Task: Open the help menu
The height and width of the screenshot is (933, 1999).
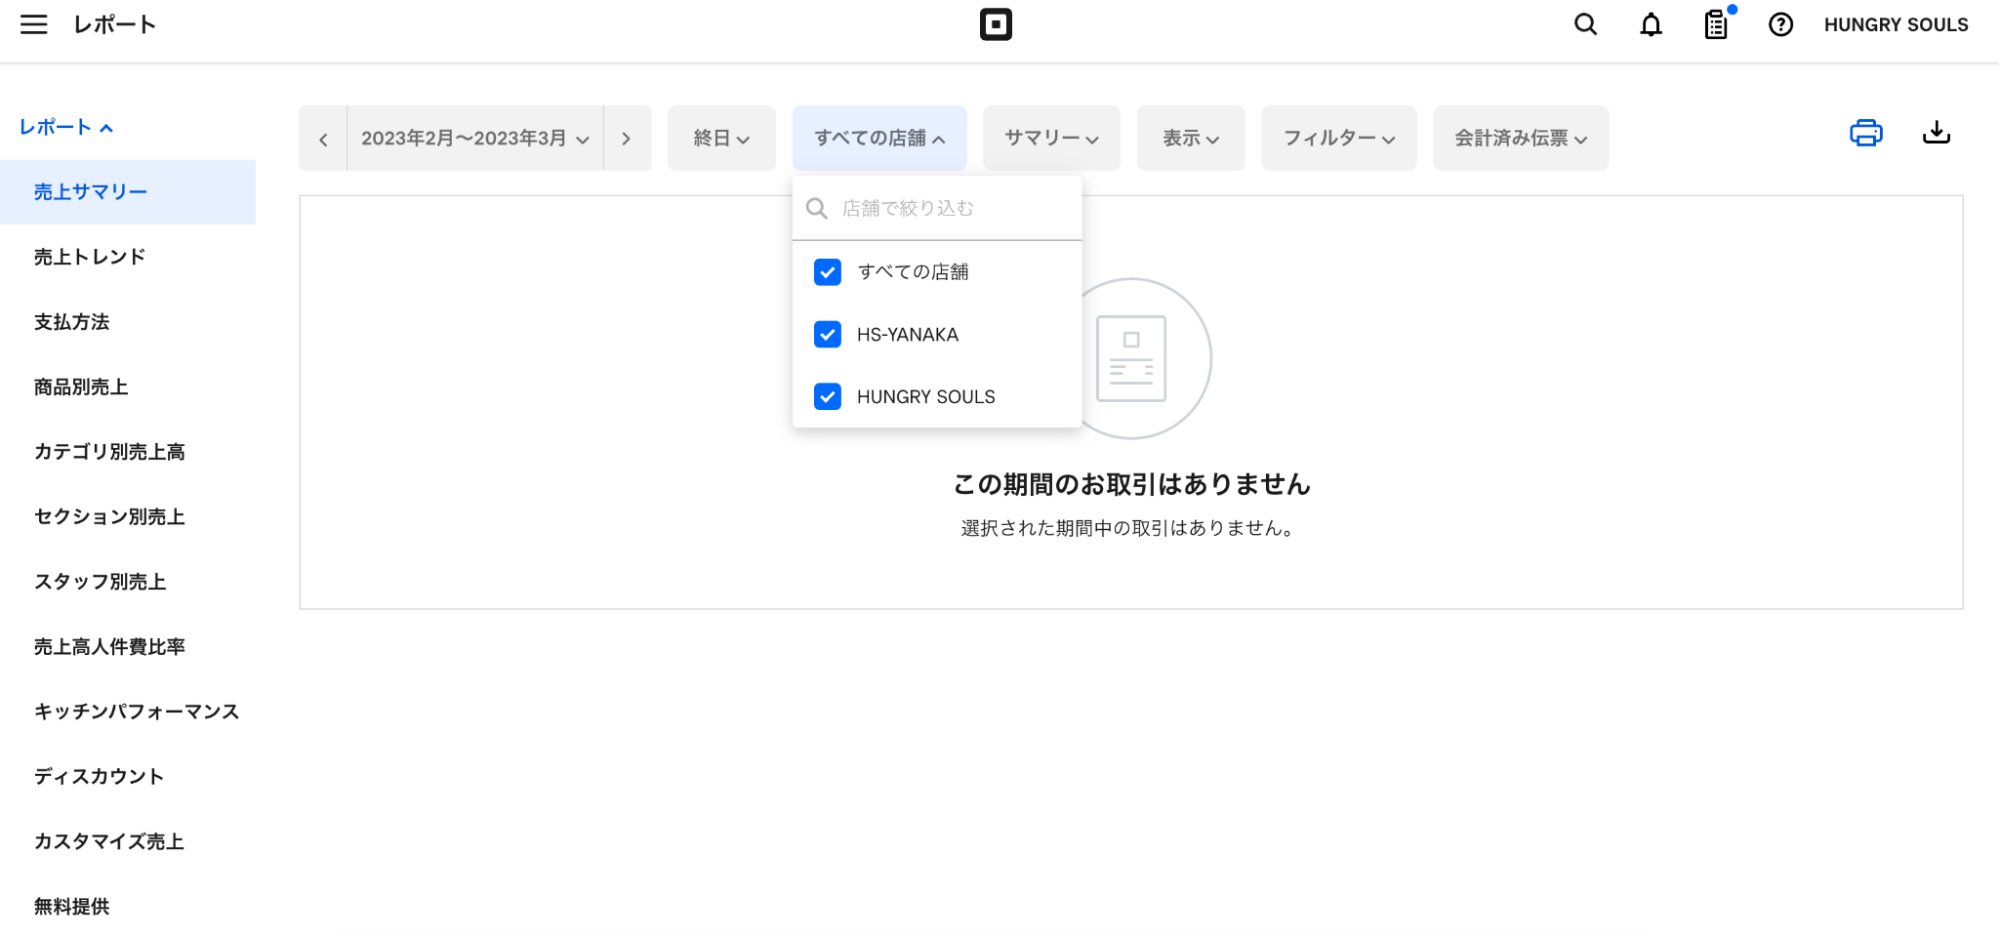Action: point(1780,24)
